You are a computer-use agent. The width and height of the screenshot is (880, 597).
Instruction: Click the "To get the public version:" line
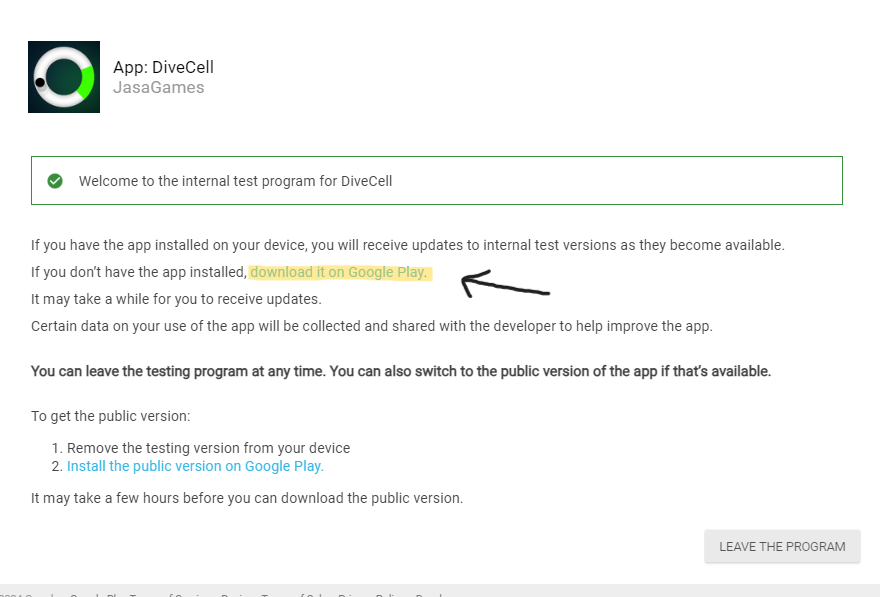(110, 416)
